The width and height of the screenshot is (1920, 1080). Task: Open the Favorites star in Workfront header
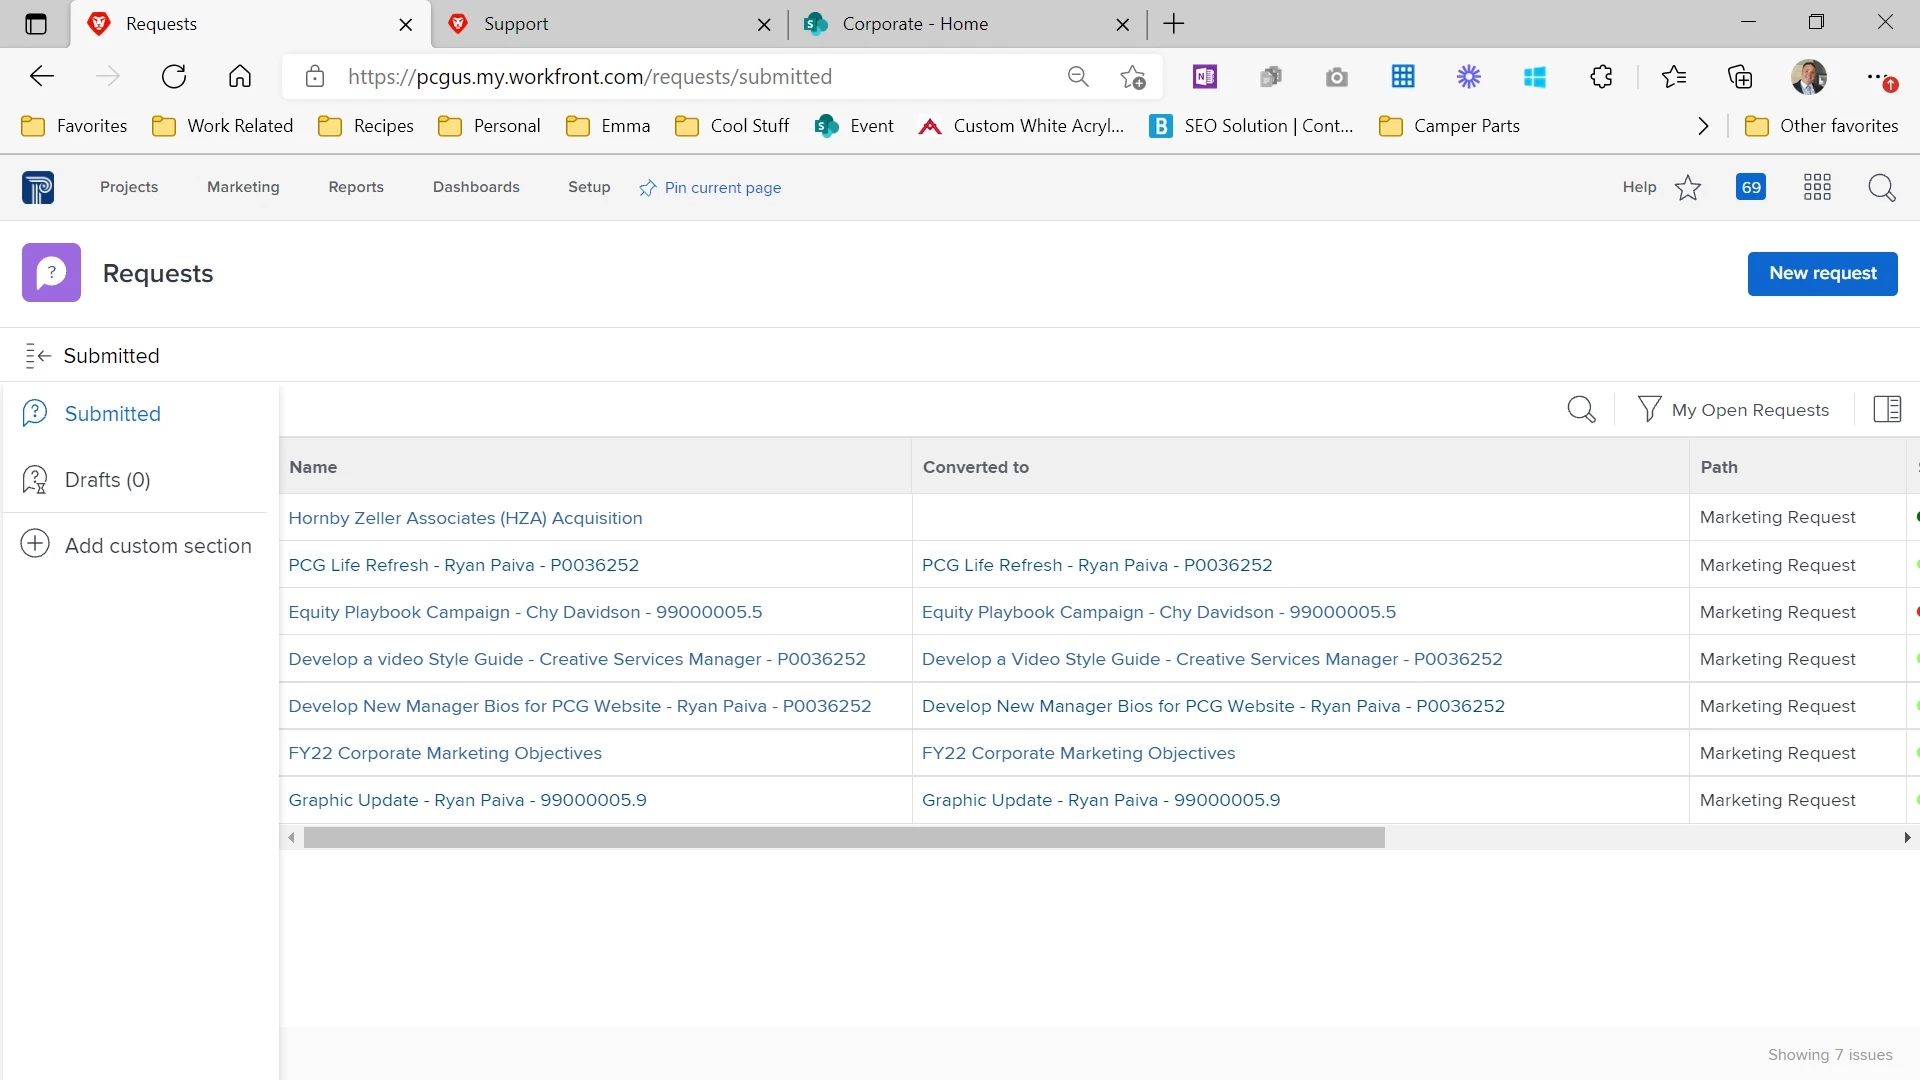1688,187
